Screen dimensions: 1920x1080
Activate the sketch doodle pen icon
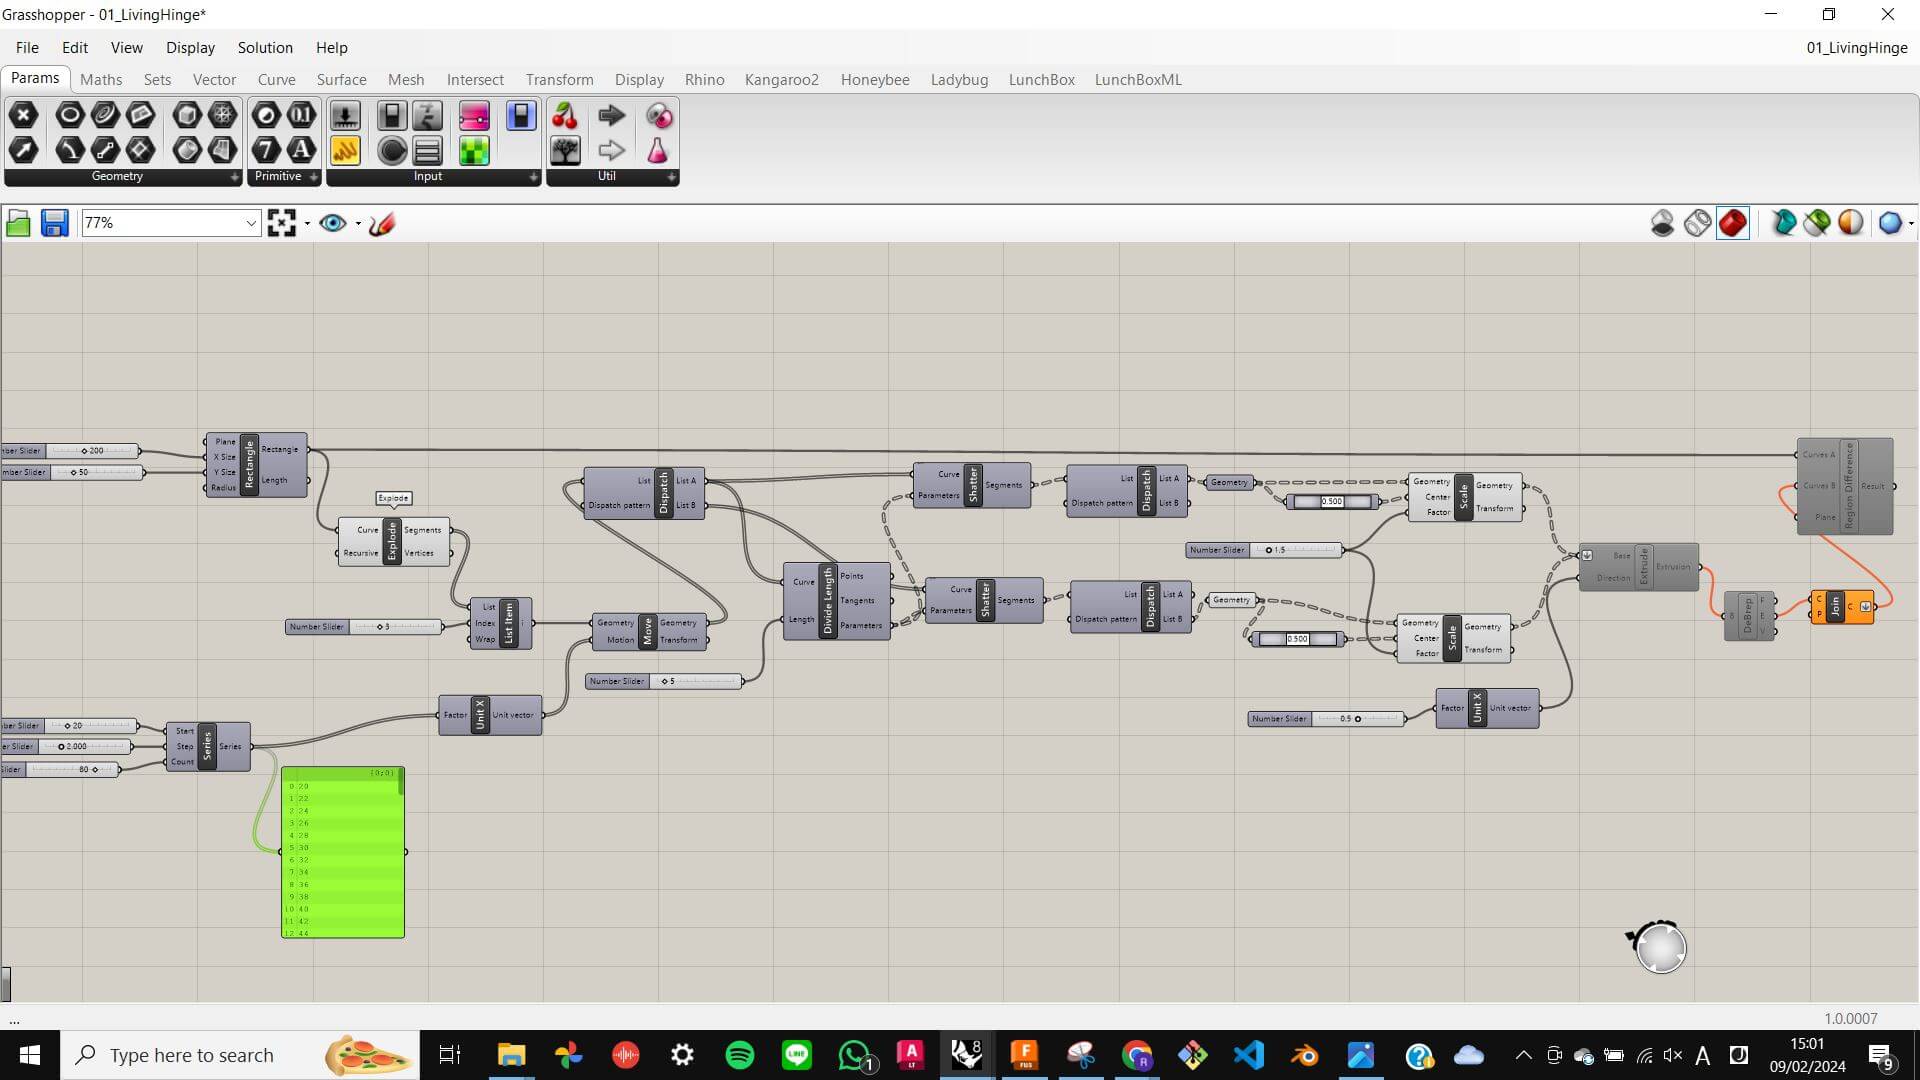[382, 223]
